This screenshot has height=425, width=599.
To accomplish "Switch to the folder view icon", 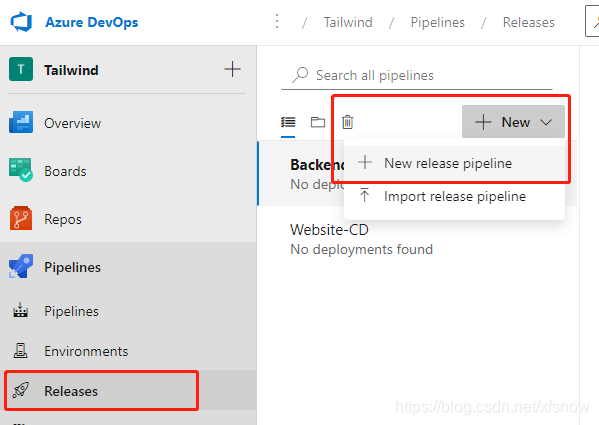I will tap(318, 122).
